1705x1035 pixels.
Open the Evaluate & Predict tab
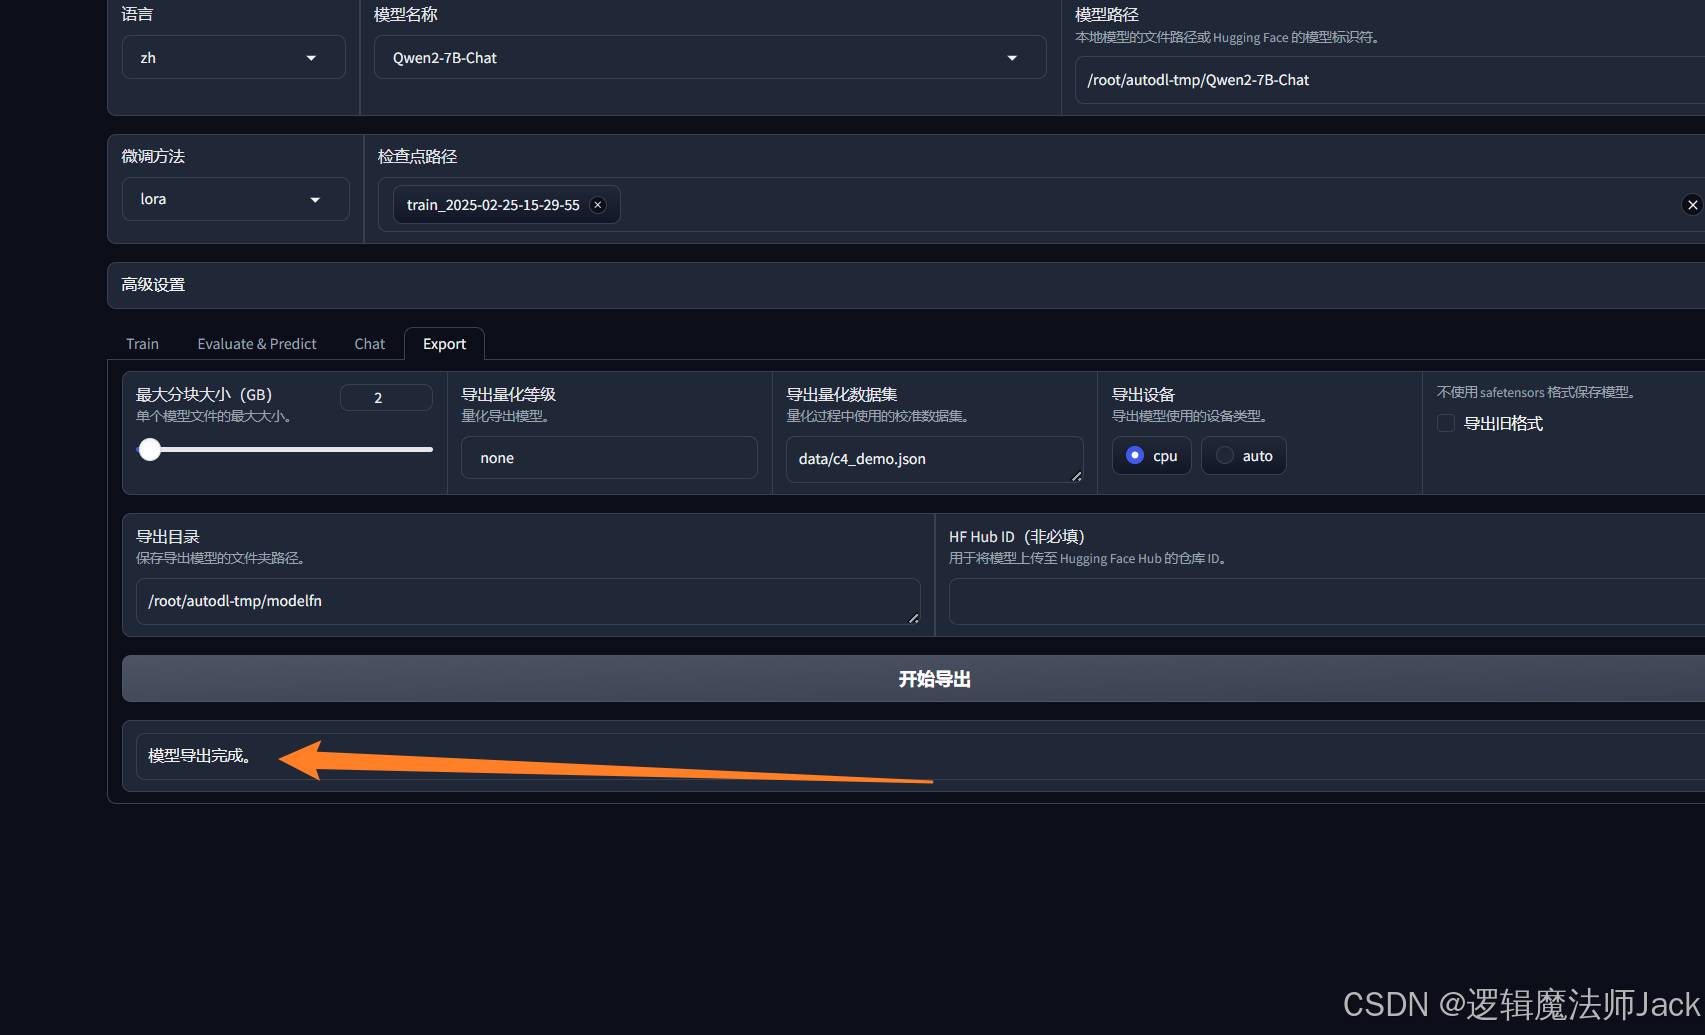[257, 344]
